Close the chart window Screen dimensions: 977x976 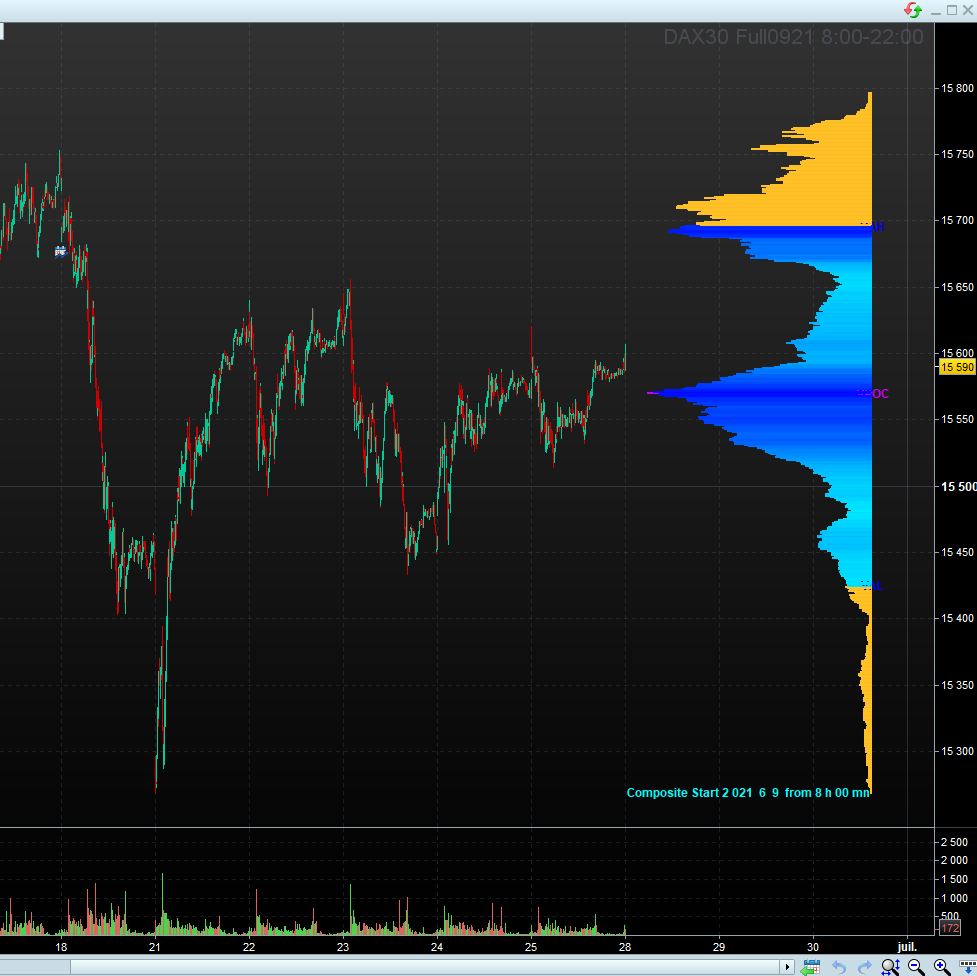(968, 10)
